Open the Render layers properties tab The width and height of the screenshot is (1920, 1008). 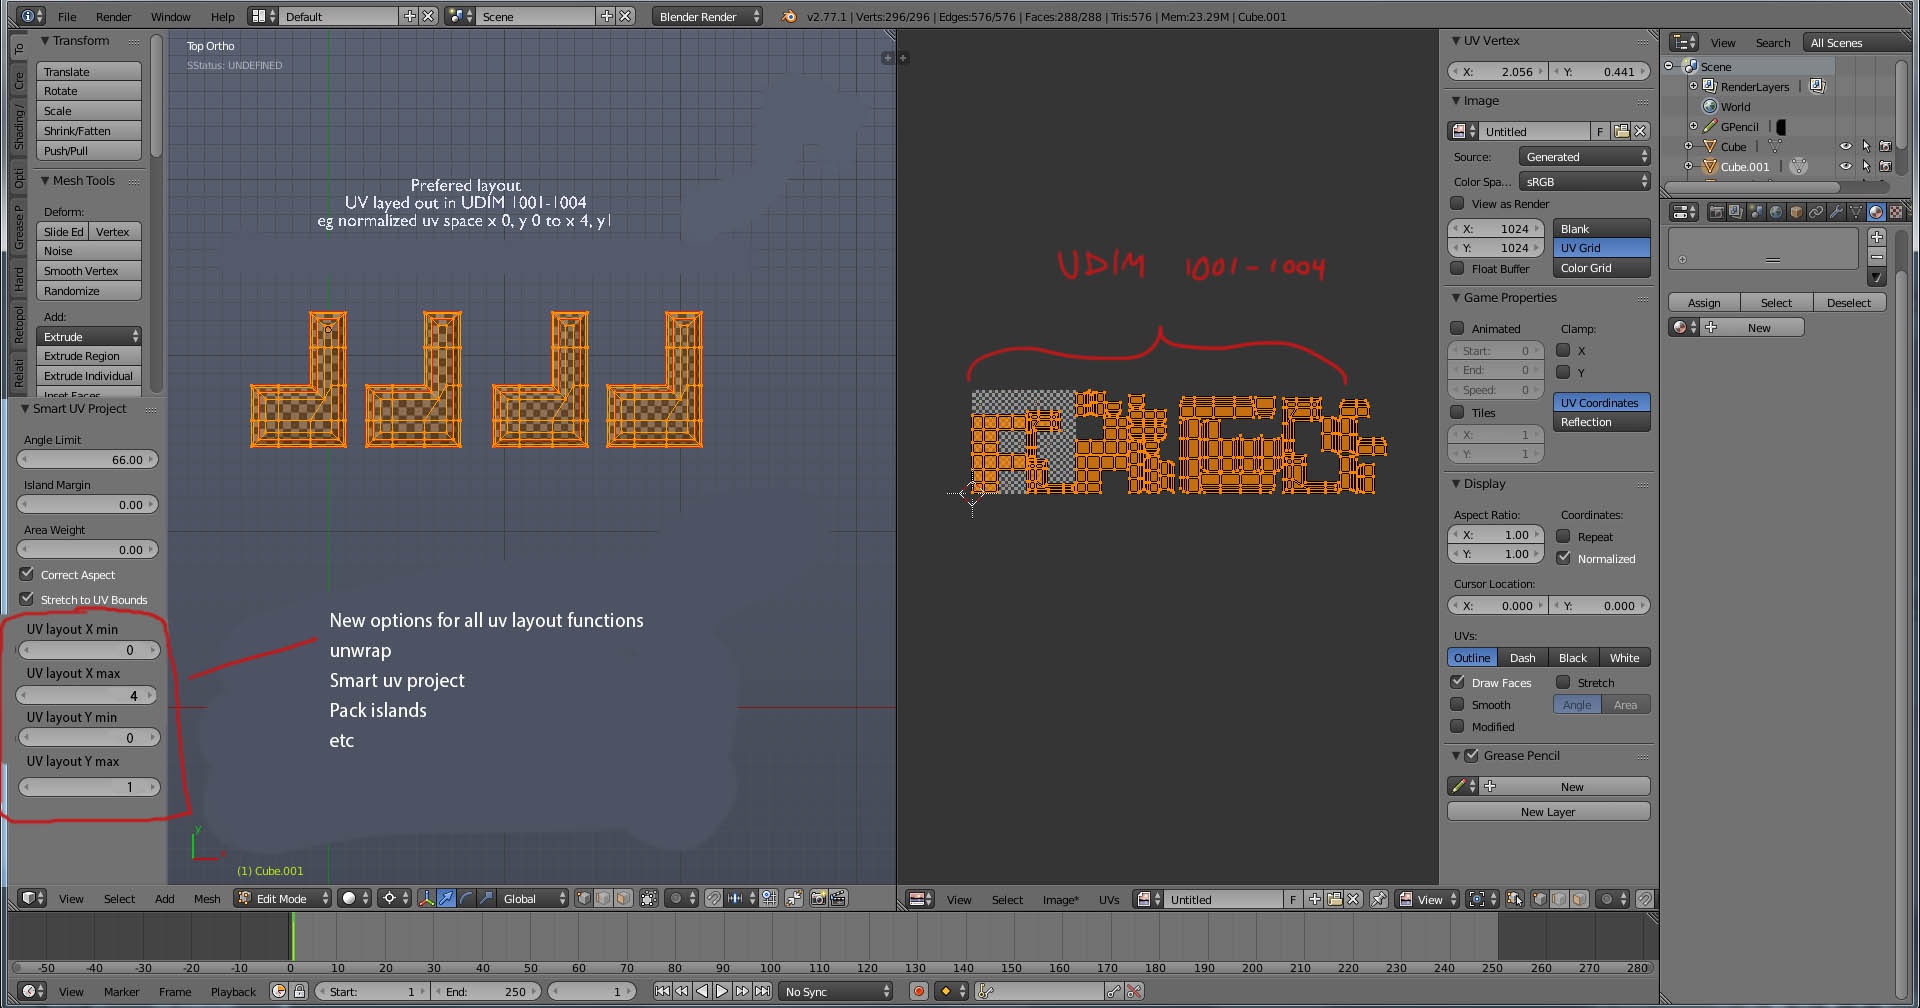pyautogui.click(x=1736, y=212)
